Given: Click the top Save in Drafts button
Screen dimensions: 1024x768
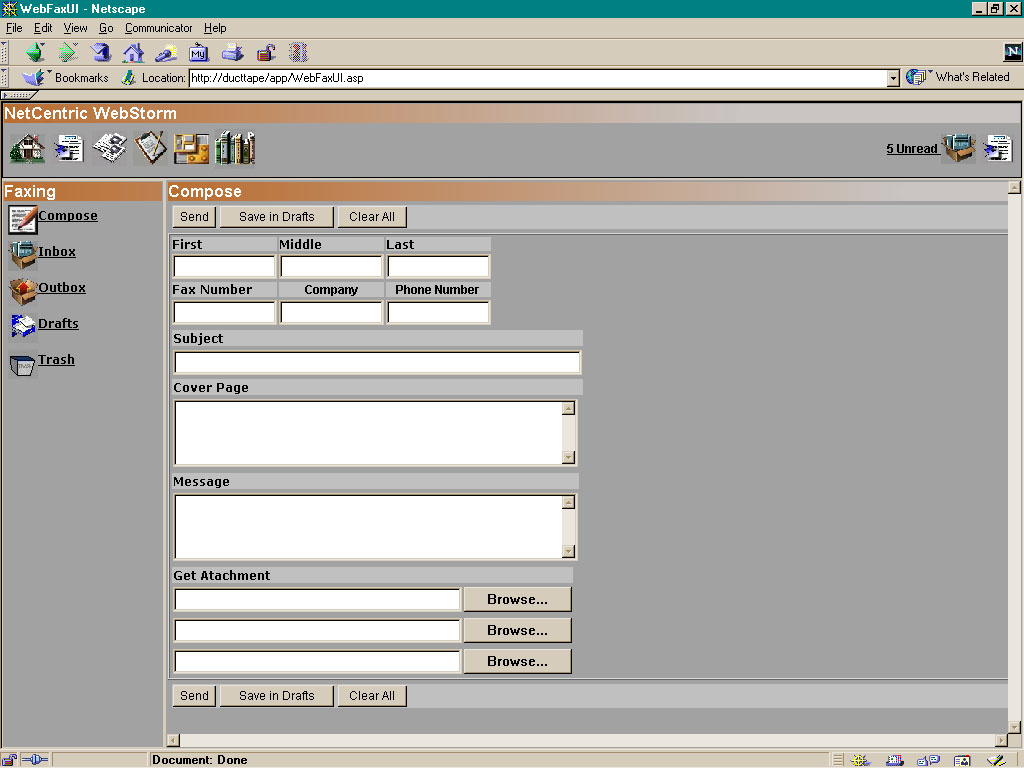Looking at the screenshot, I should [x=276, y=217].
